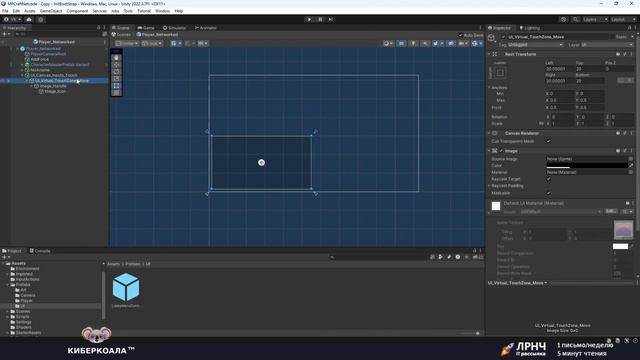Click the Image Color swatch
This screenshot has height=360, width=640.
tap(587, 166)
